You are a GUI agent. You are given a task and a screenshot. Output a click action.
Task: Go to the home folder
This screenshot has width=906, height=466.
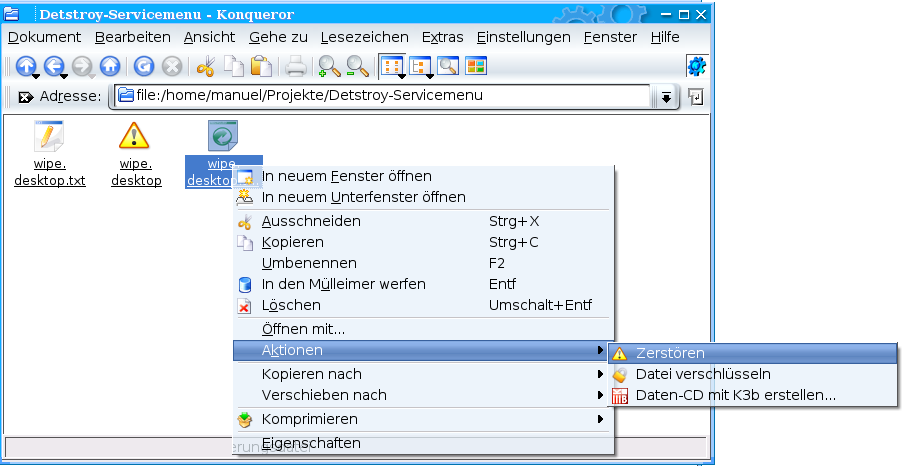click(x=110, y=66)
